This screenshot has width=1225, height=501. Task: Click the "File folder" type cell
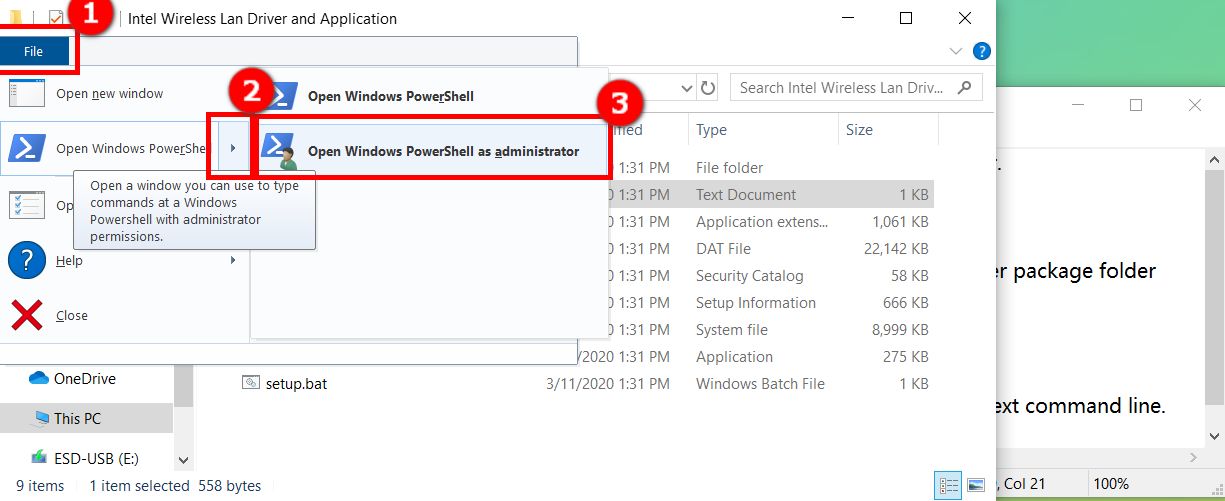coord(729,168)
